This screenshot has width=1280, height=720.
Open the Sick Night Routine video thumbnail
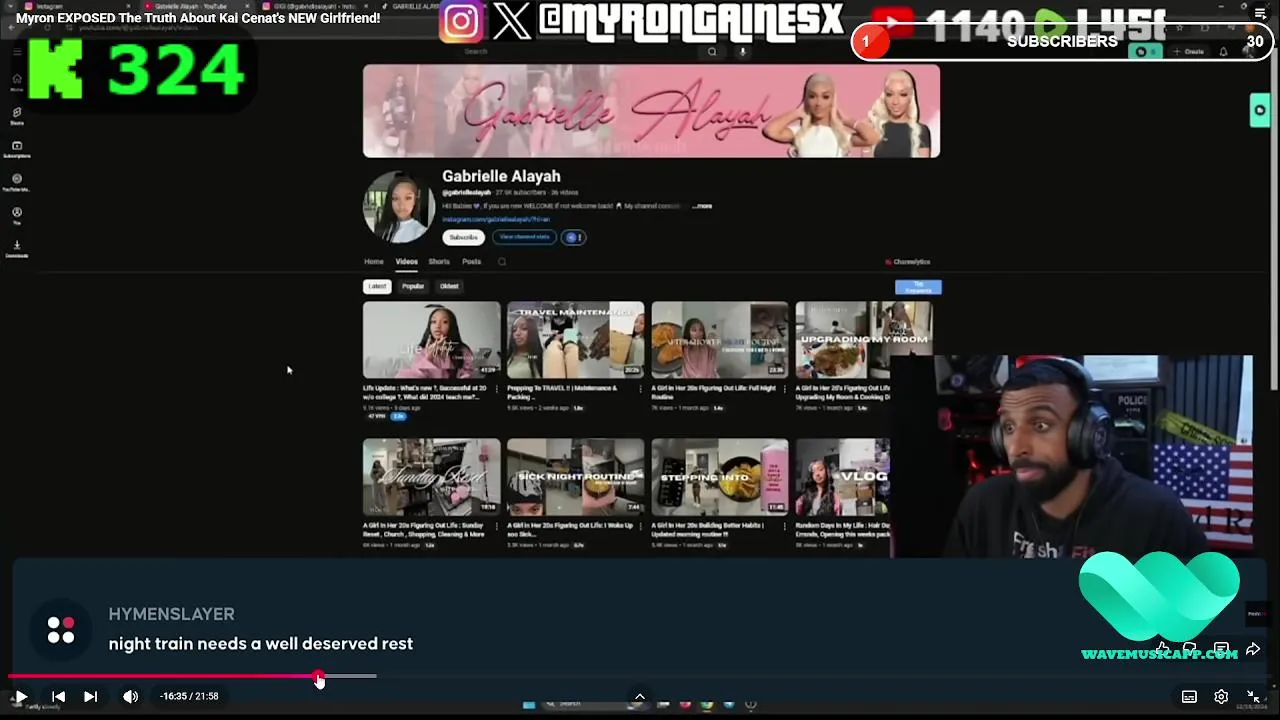pos(576,477)
